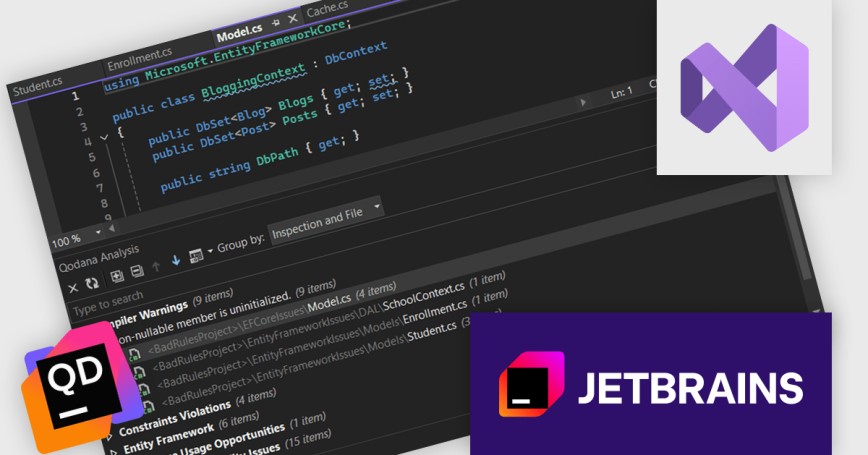Refresh the Qodana Analysis results
The image size is (868, 455).
pyautogui.click(x=92, y=283)
